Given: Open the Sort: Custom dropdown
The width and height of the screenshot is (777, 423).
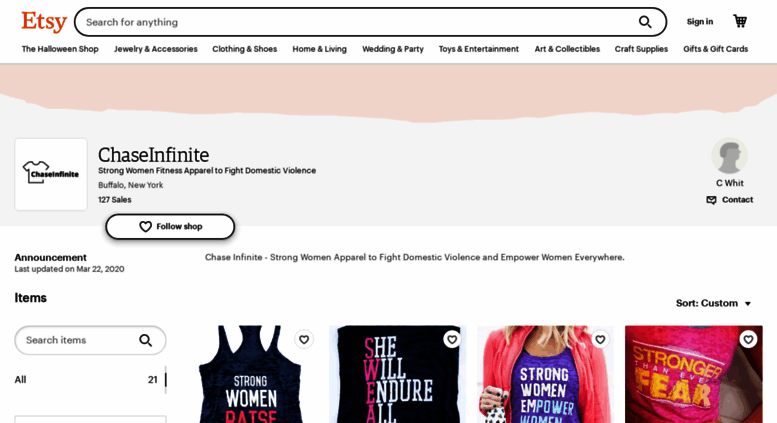Looking at the screenshot, I should coord(714,303).
